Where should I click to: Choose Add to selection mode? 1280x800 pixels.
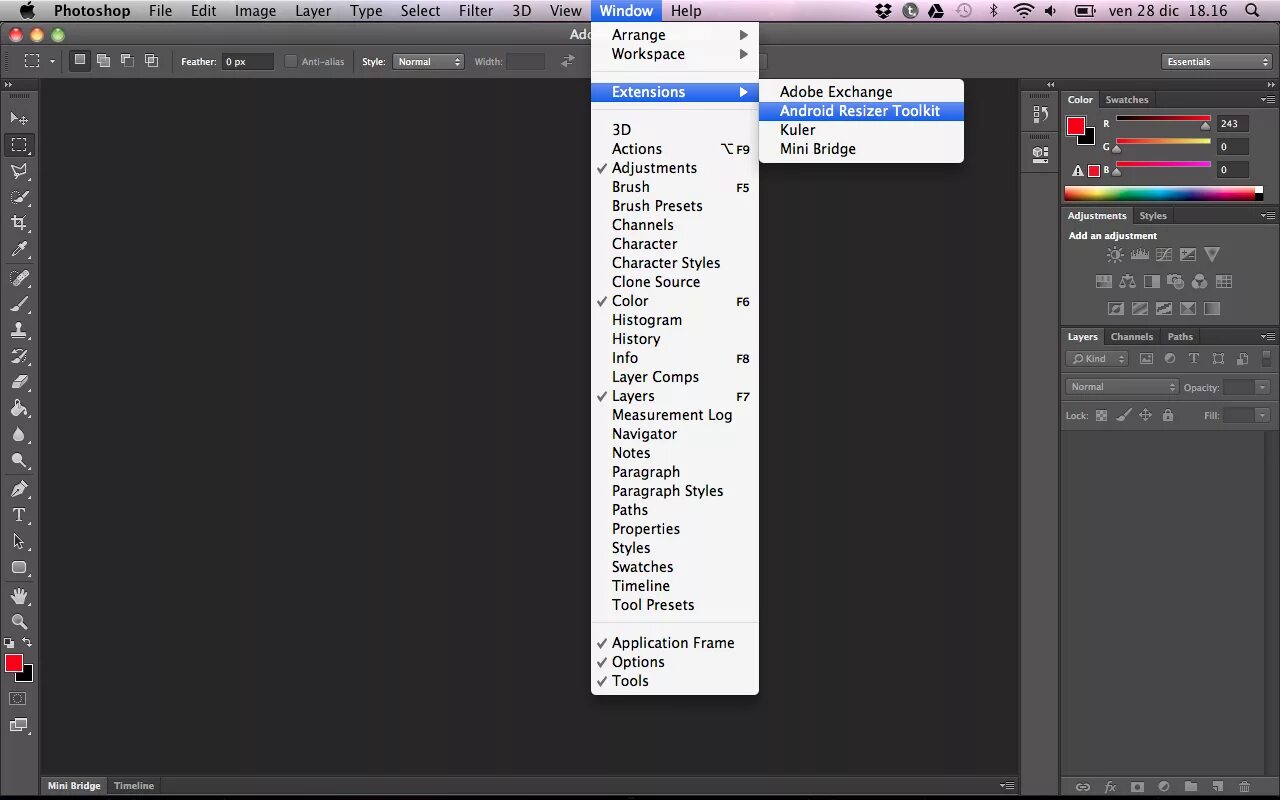click(104, 61)
